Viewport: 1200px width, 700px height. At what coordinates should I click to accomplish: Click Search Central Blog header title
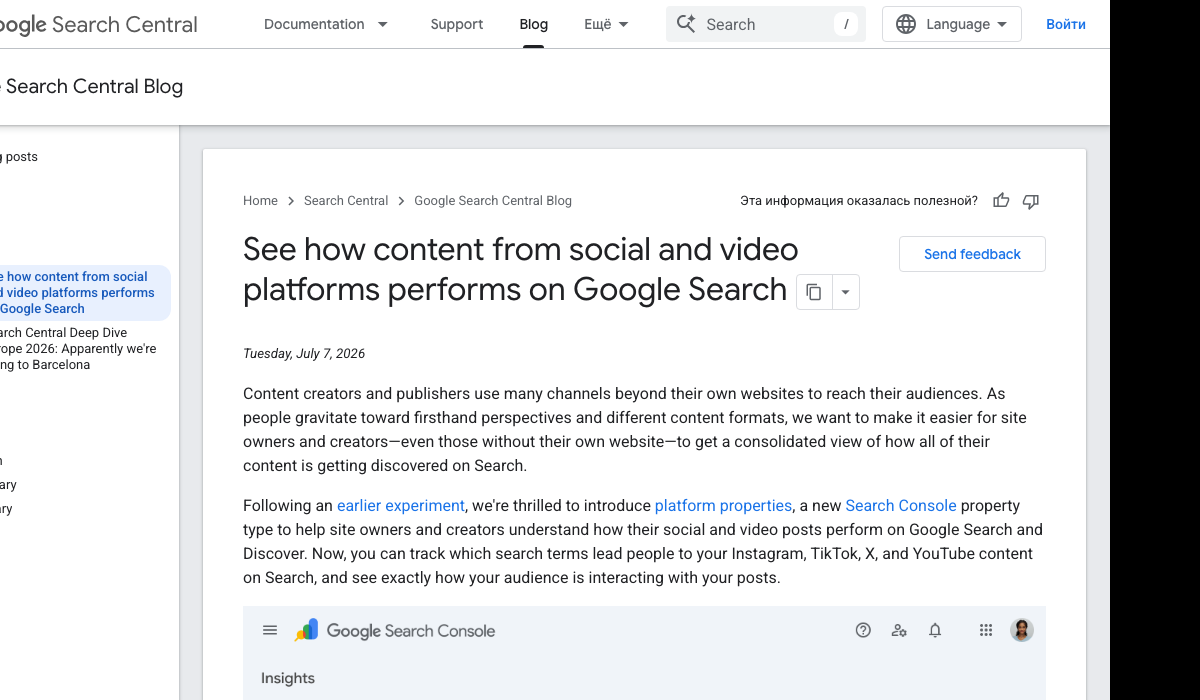(93, 87)
